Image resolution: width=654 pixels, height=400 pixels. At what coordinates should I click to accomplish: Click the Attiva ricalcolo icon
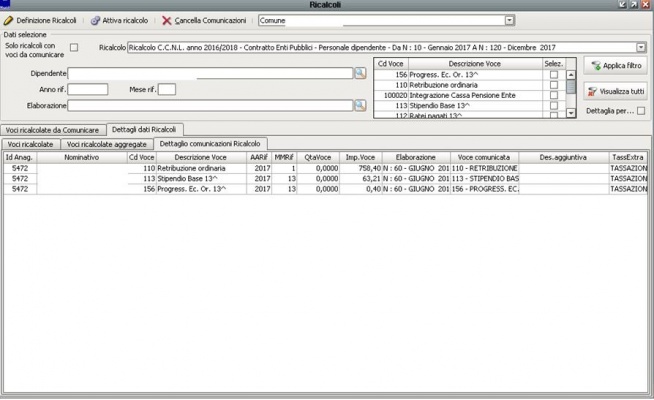(96, 20)
